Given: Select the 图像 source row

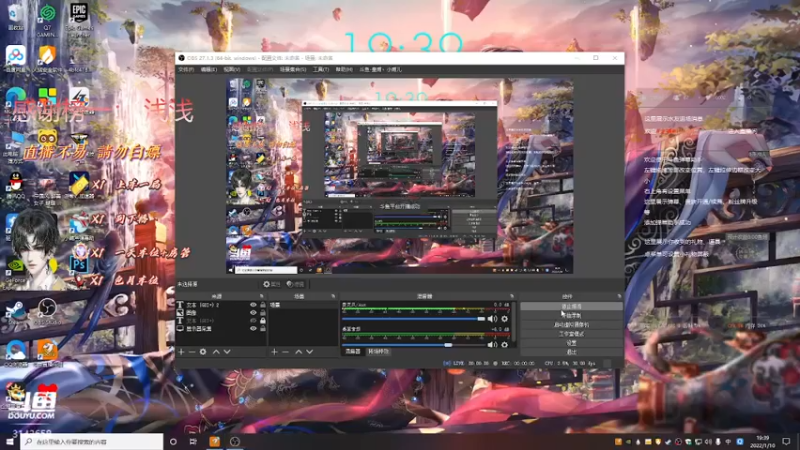Looking at the screenshot, I should pos(221,313).
